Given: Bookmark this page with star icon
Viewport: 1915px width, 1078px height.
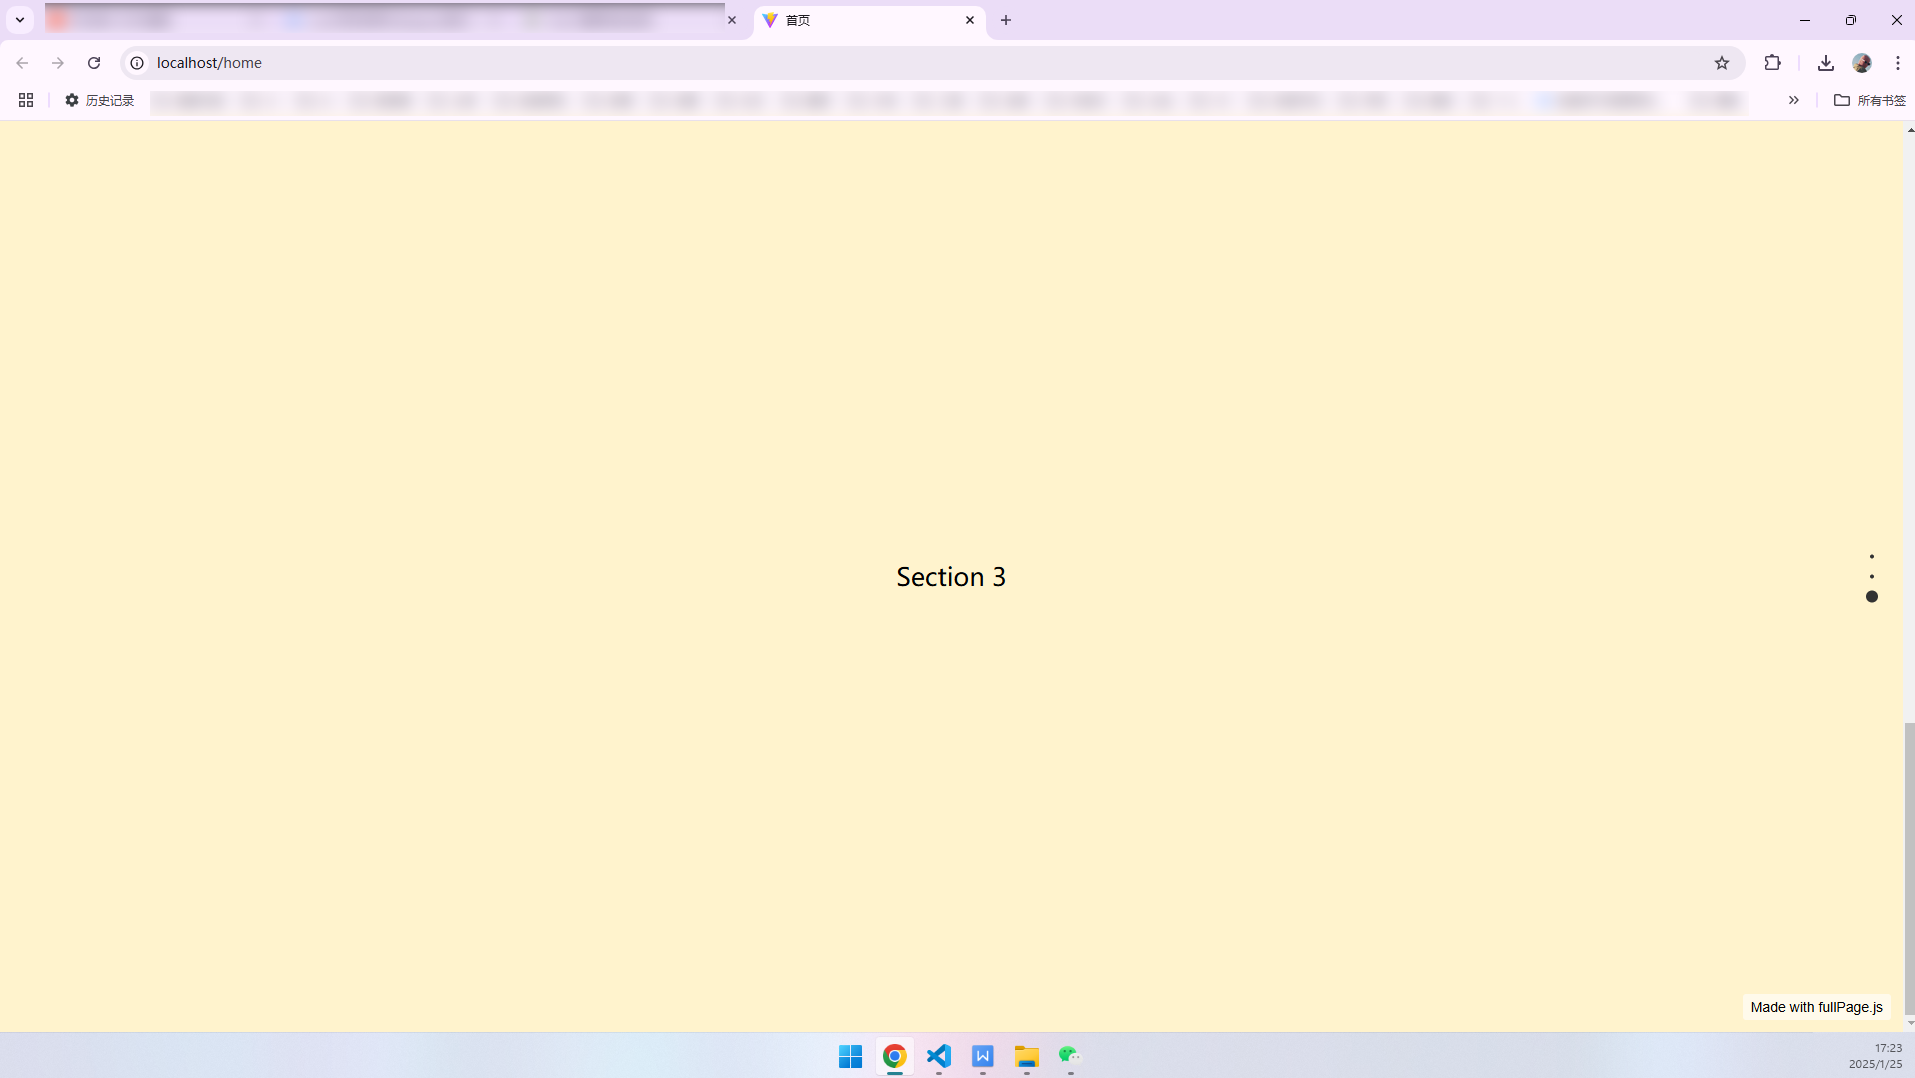Looking at the screenshot, I should pyautogui.click(x=1722, y=63).
